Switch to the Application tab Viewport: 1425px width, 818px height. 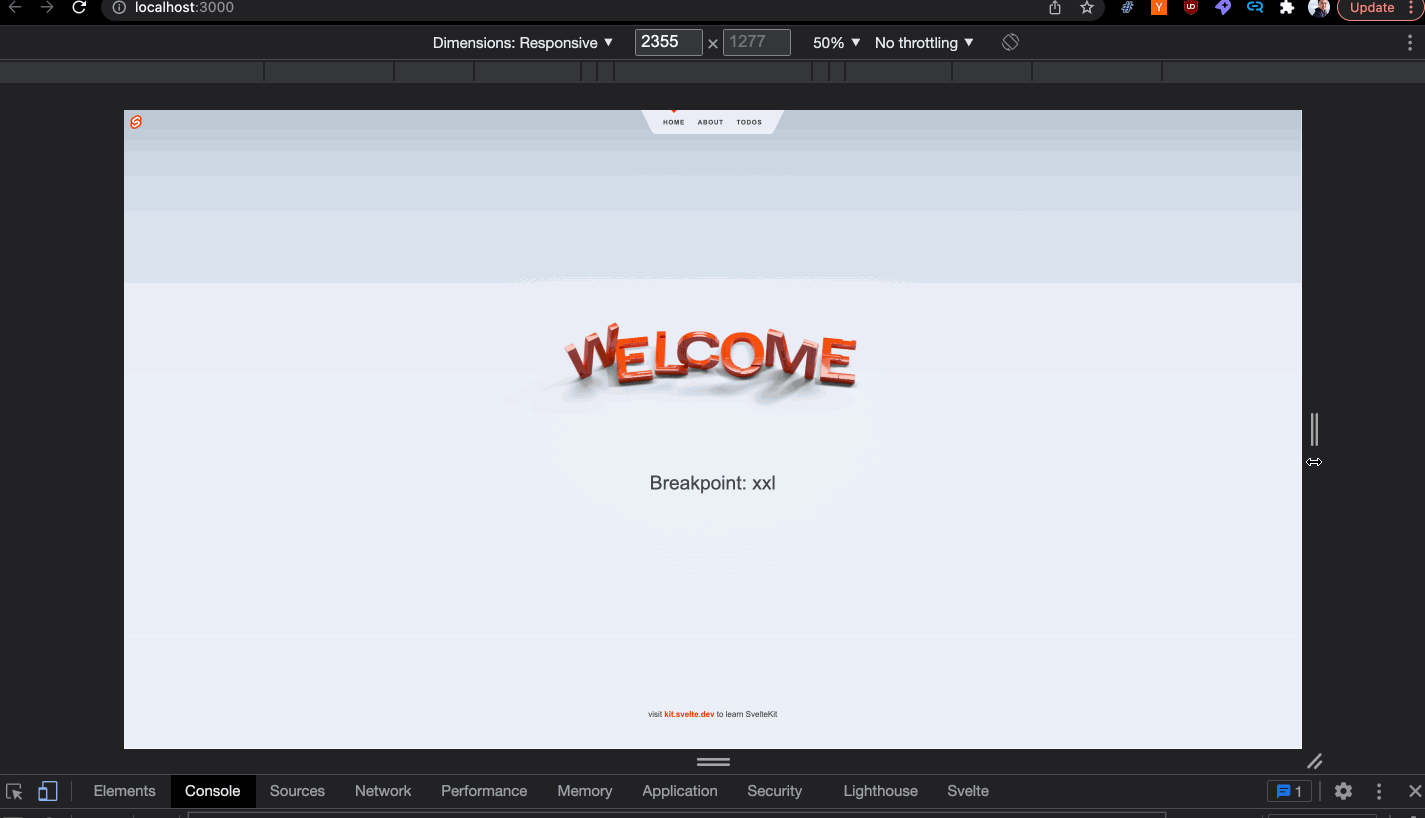pyautogui.click(x=680, y=791)
